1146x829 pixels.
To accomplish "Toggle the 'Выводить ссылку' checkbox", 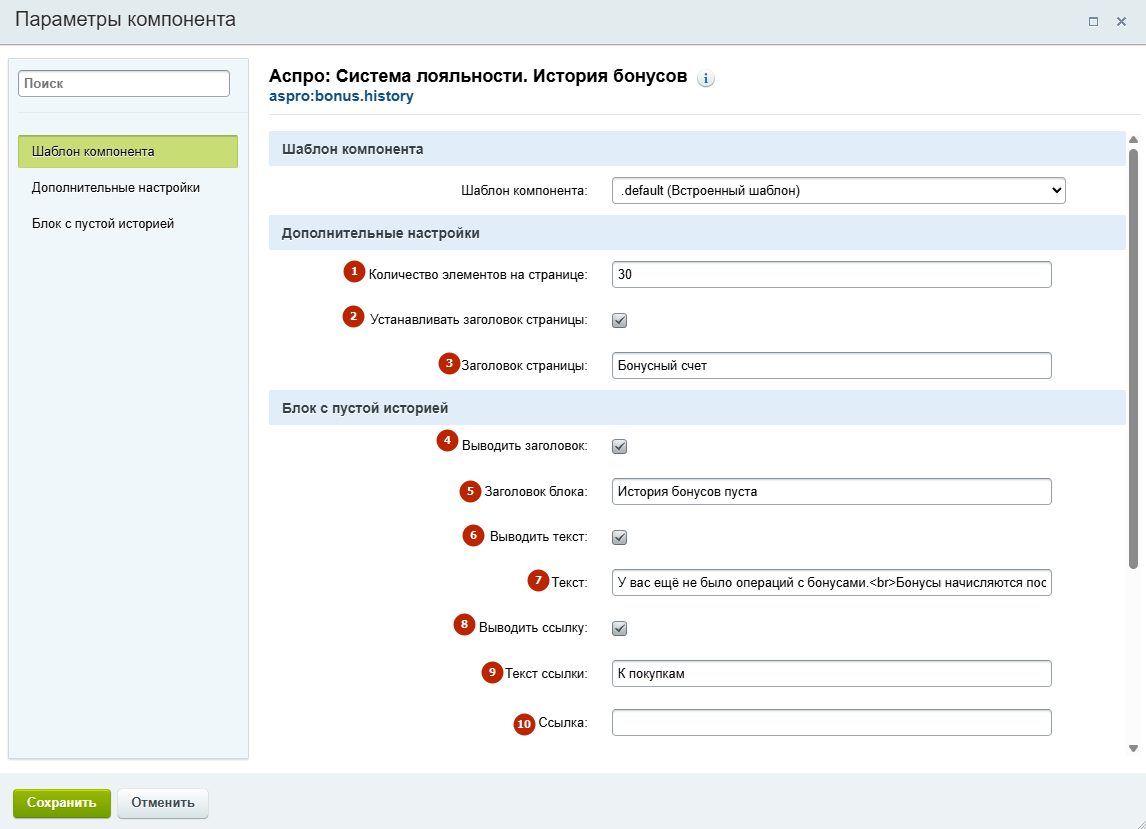I will pyautogui.click(x=619, y=628).
